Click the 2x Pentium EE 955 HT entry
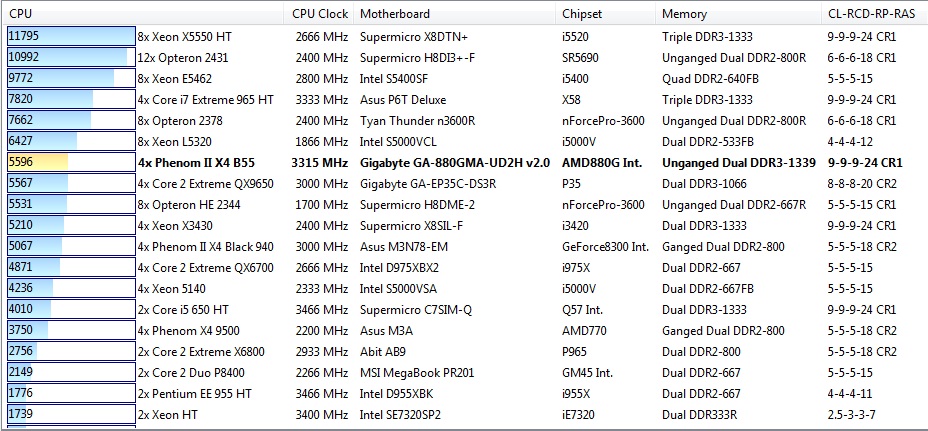928x431 pixels. click(197, 393)
